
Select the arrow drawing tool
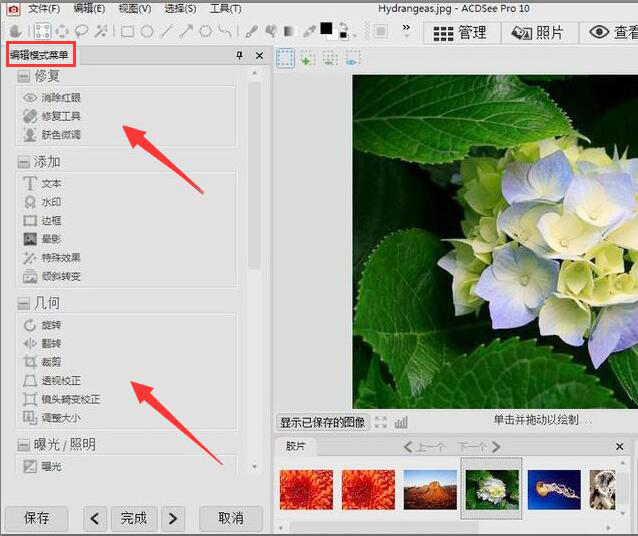pyautogui.click(x=186, y=31)
